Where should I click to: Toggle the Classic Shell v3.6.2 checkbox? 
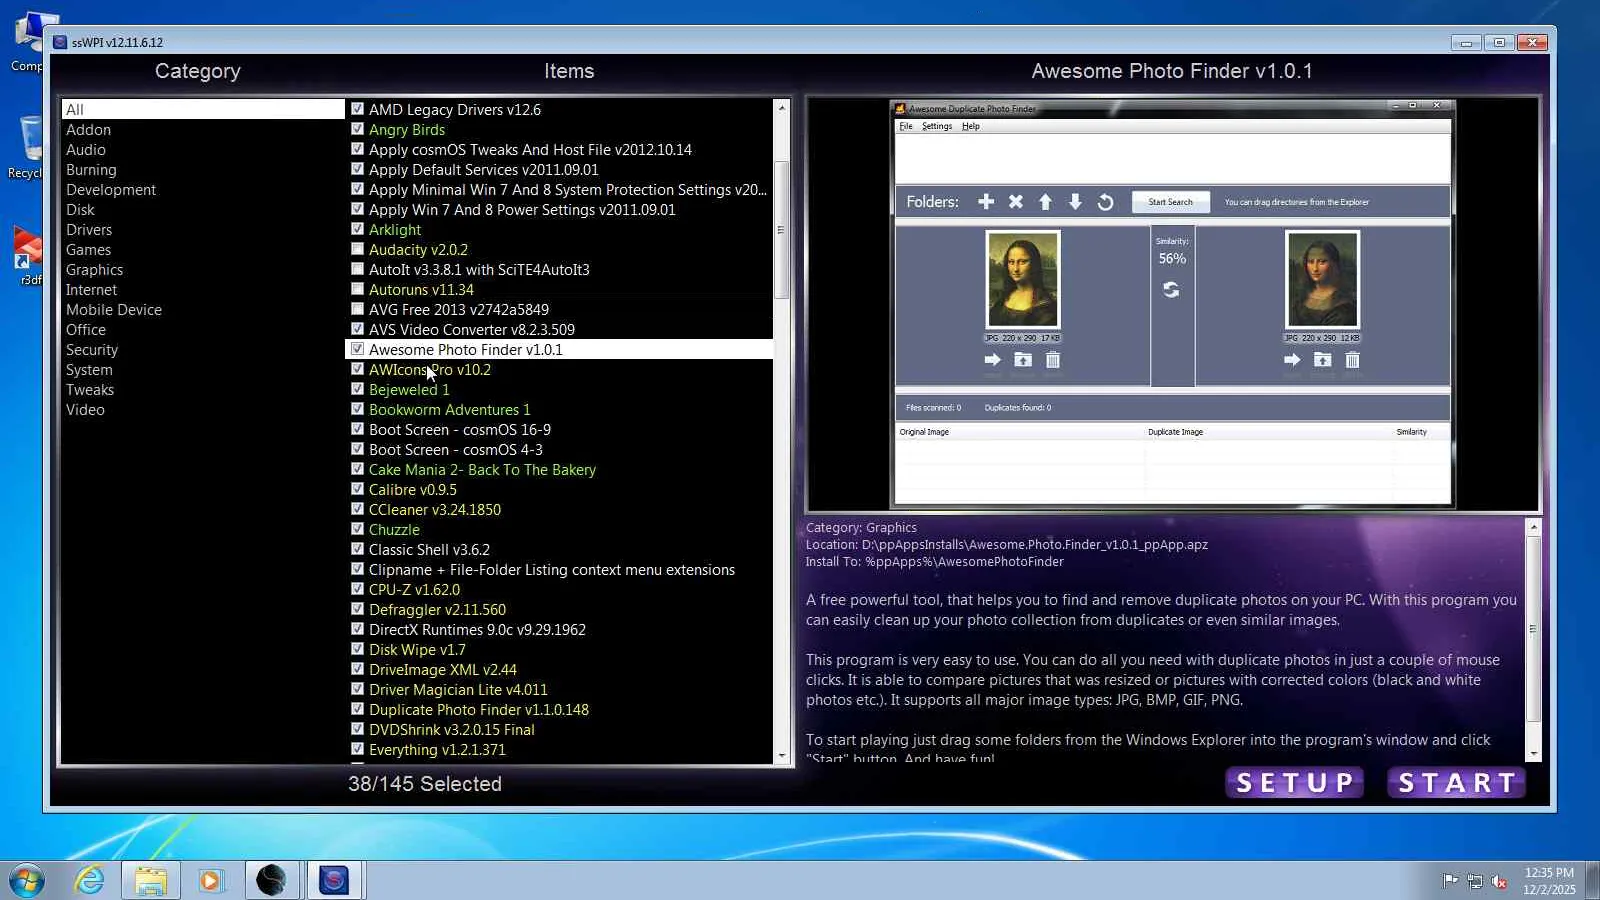(357, 549)
